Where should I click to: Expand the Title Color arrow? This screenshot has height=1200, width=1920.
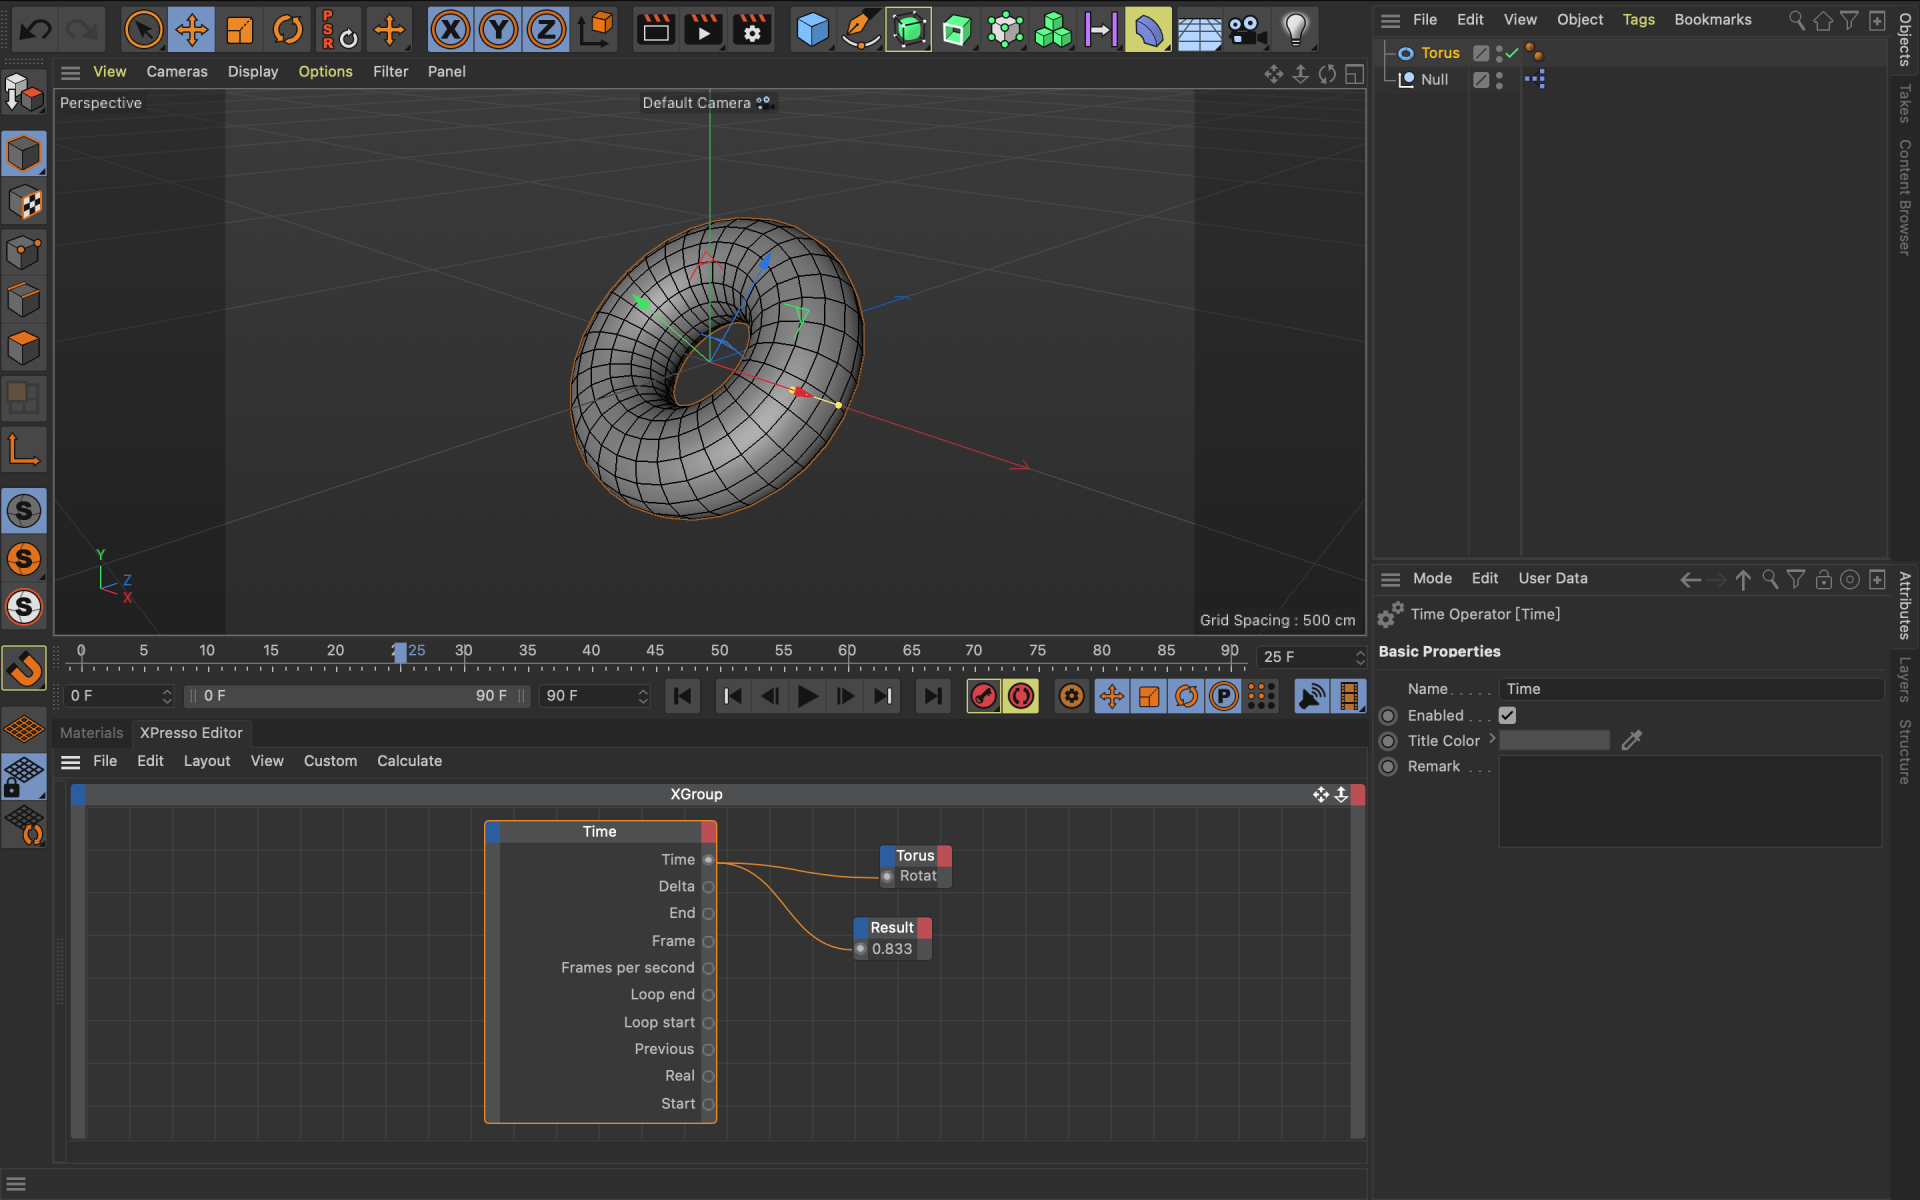click(1492, 739)
